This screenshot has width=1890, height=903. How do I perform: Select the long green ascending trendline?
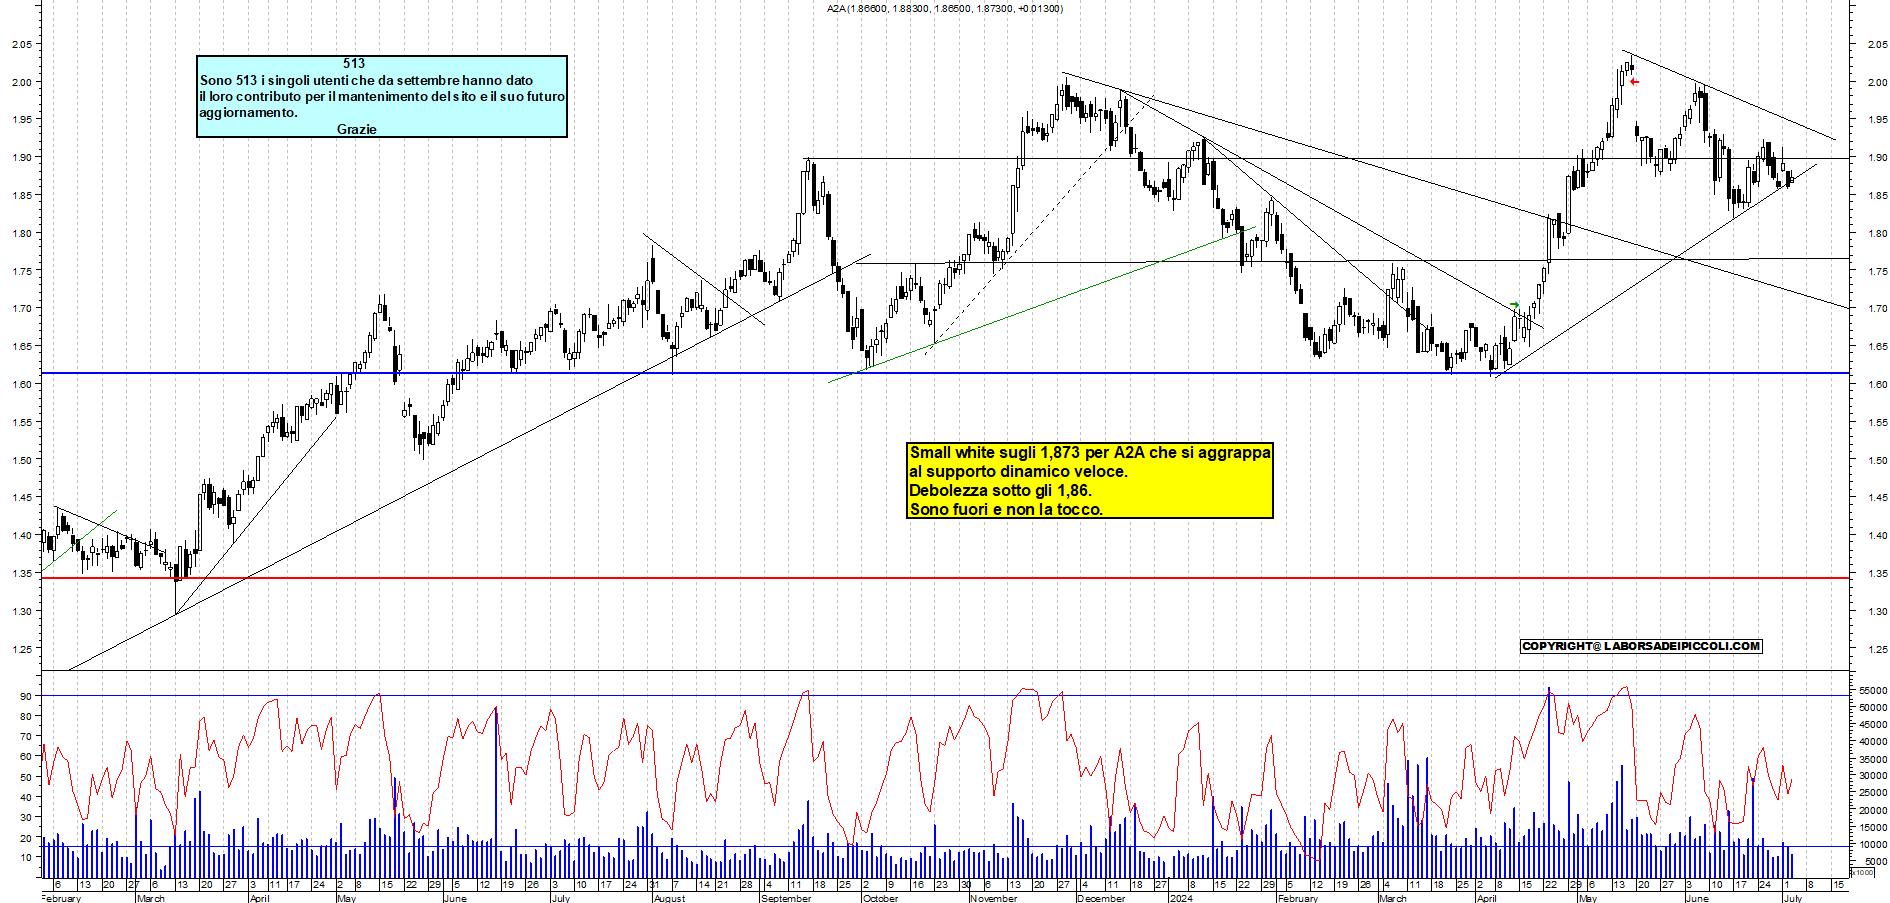[x=1041, y=304]
